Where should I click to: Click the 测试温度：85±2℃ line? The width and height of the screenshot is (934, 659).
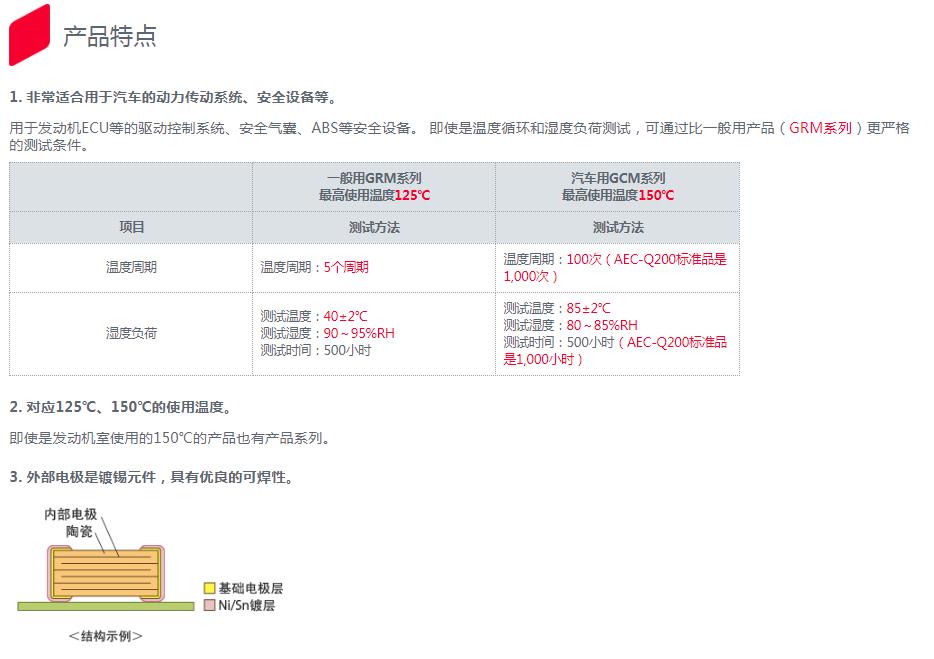pyautogui.click(x=557, y=308)
